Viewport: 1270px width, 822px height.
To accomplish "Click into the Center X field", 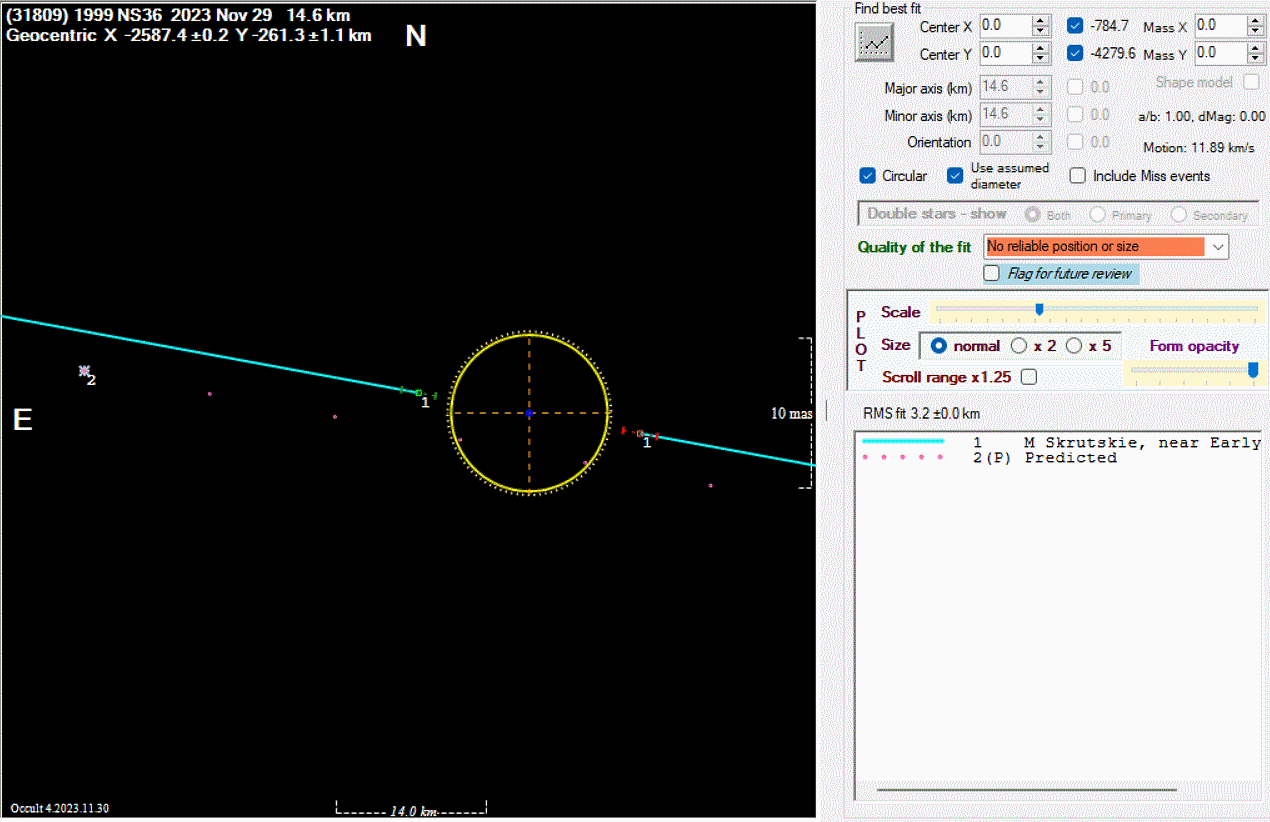I will point(1006,25).
